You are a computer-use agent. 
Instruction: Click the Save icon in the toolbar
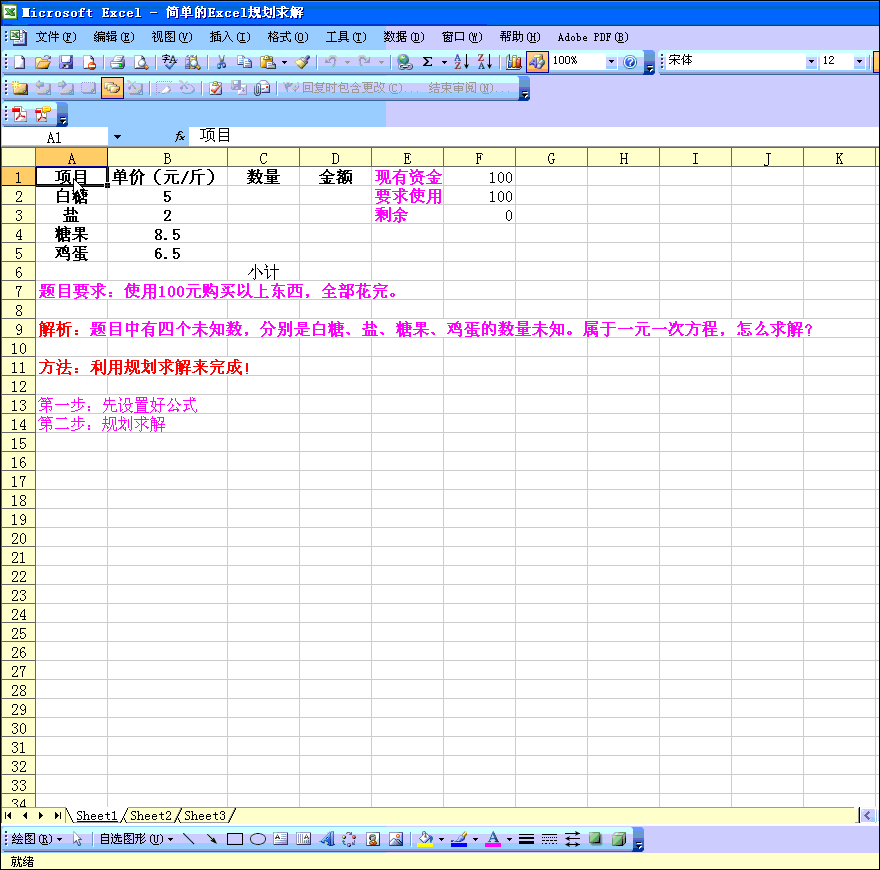pyautogui.click(x=65, y=62)
